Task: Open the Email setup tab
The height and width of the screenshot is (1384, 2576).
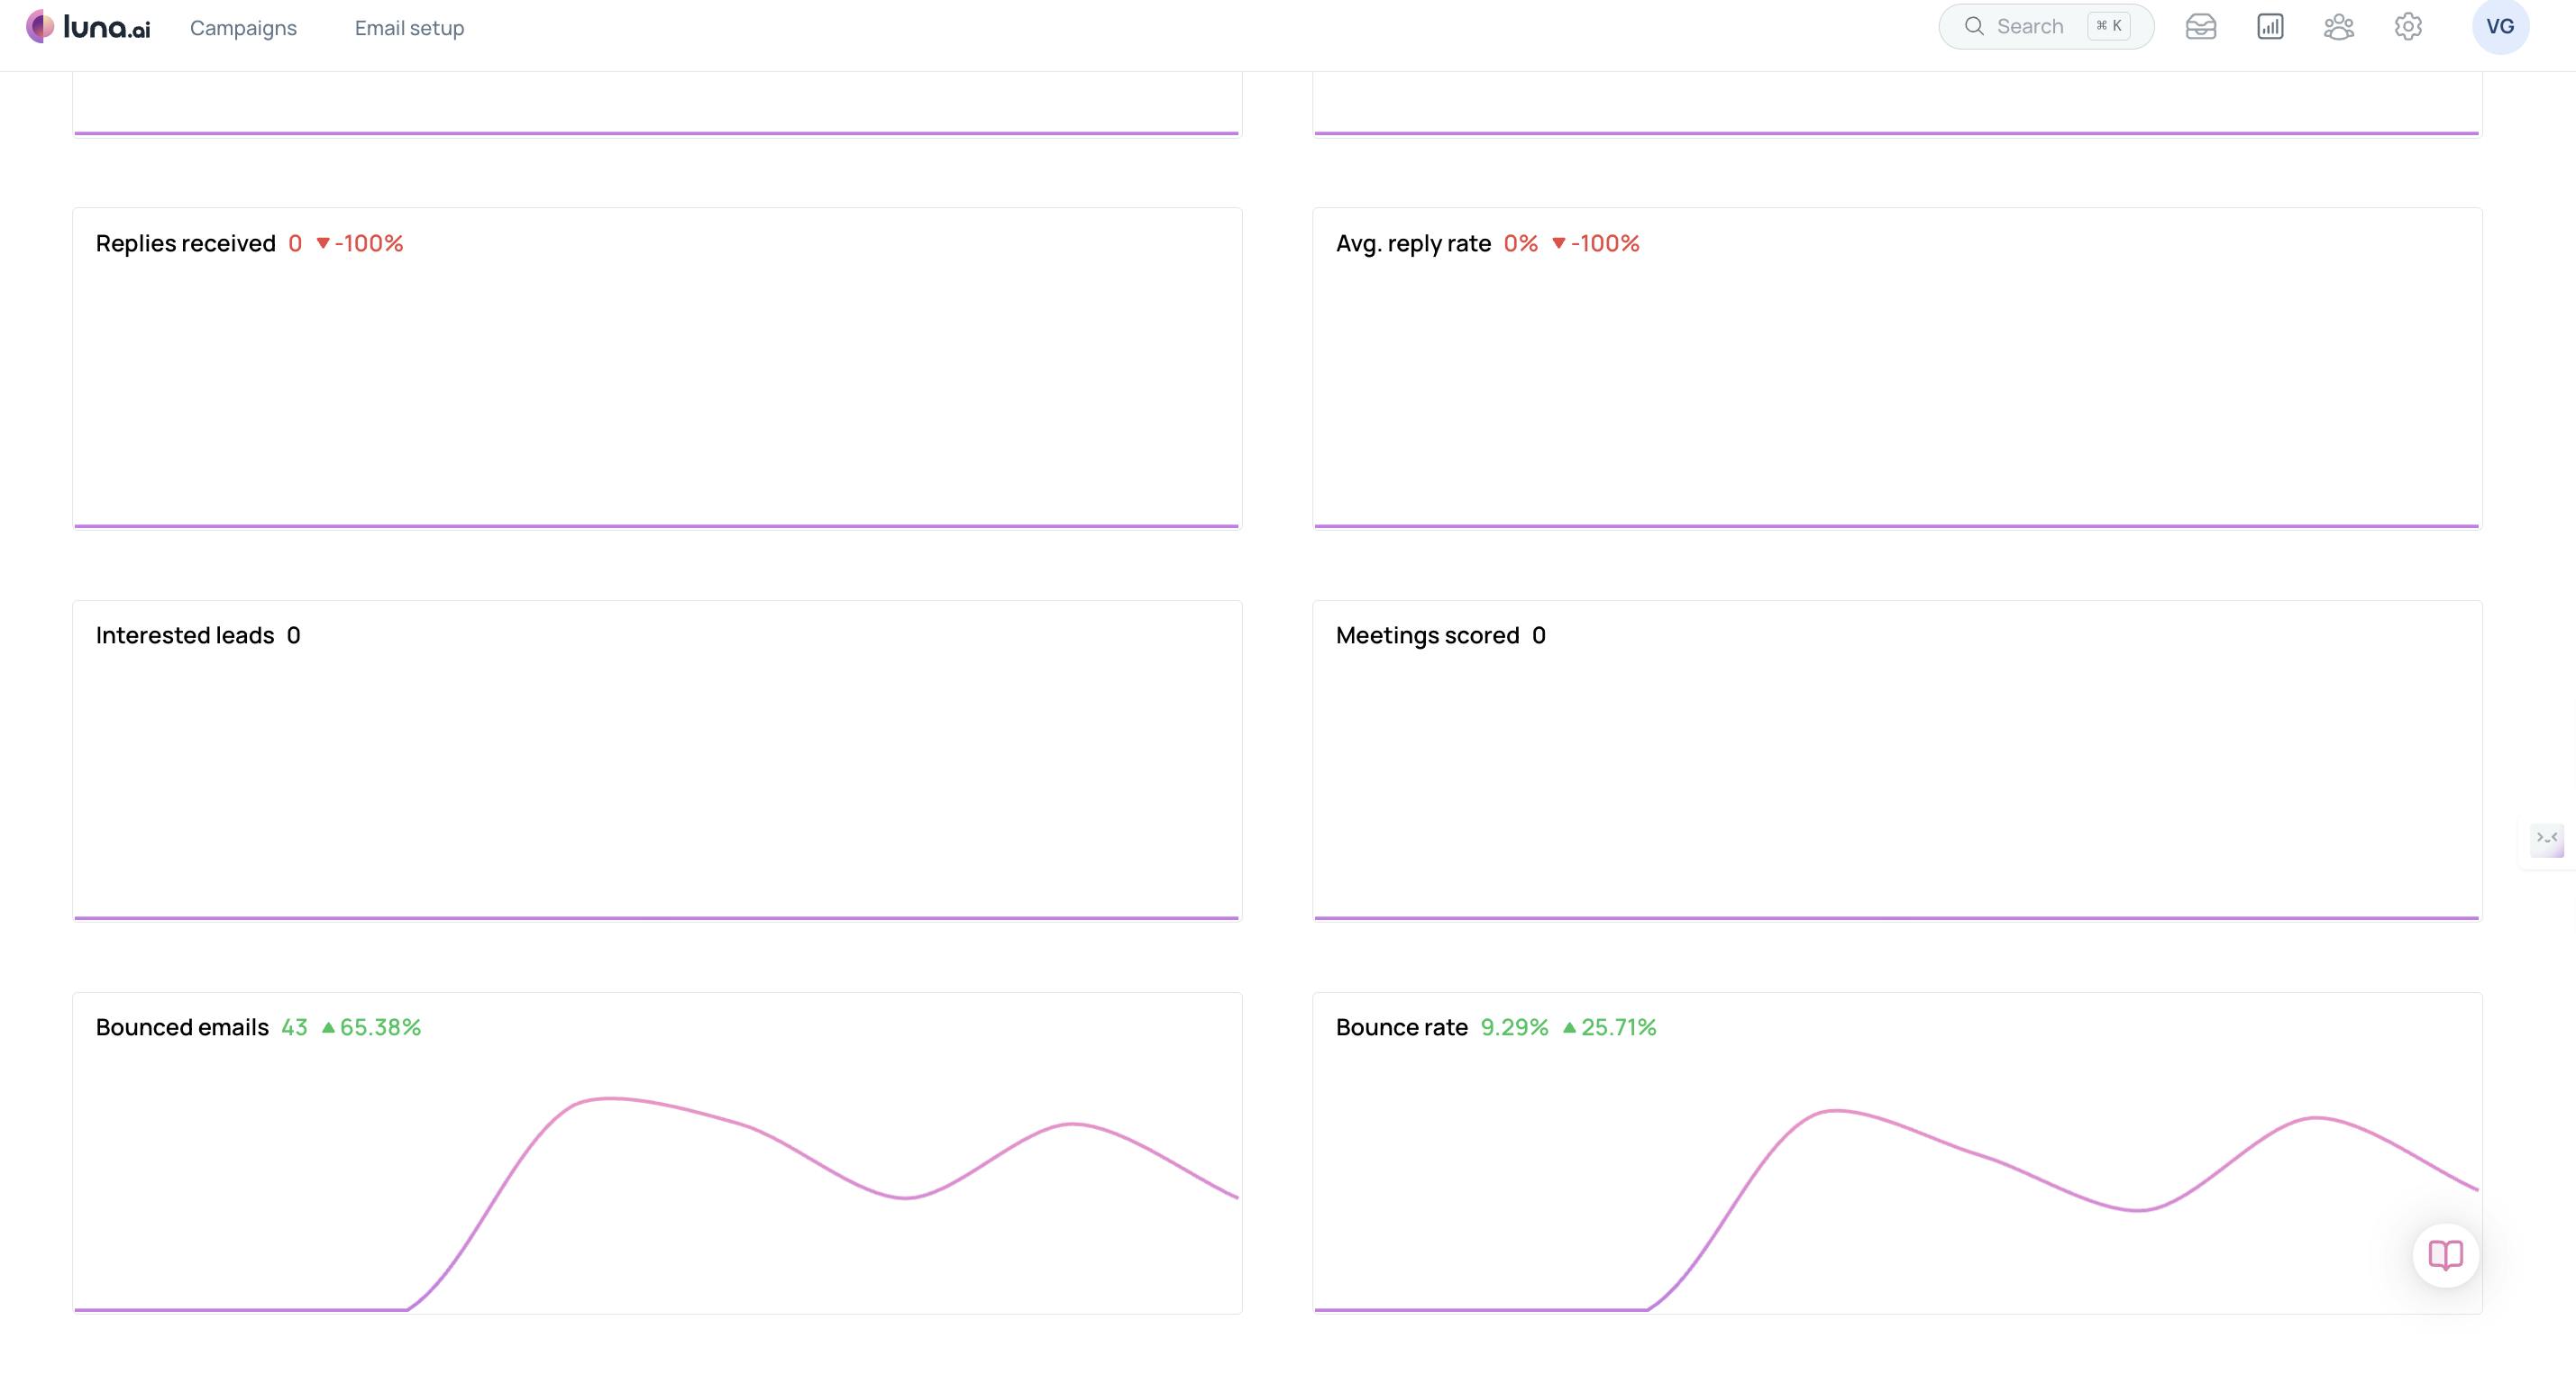Action: pos(409,28)
